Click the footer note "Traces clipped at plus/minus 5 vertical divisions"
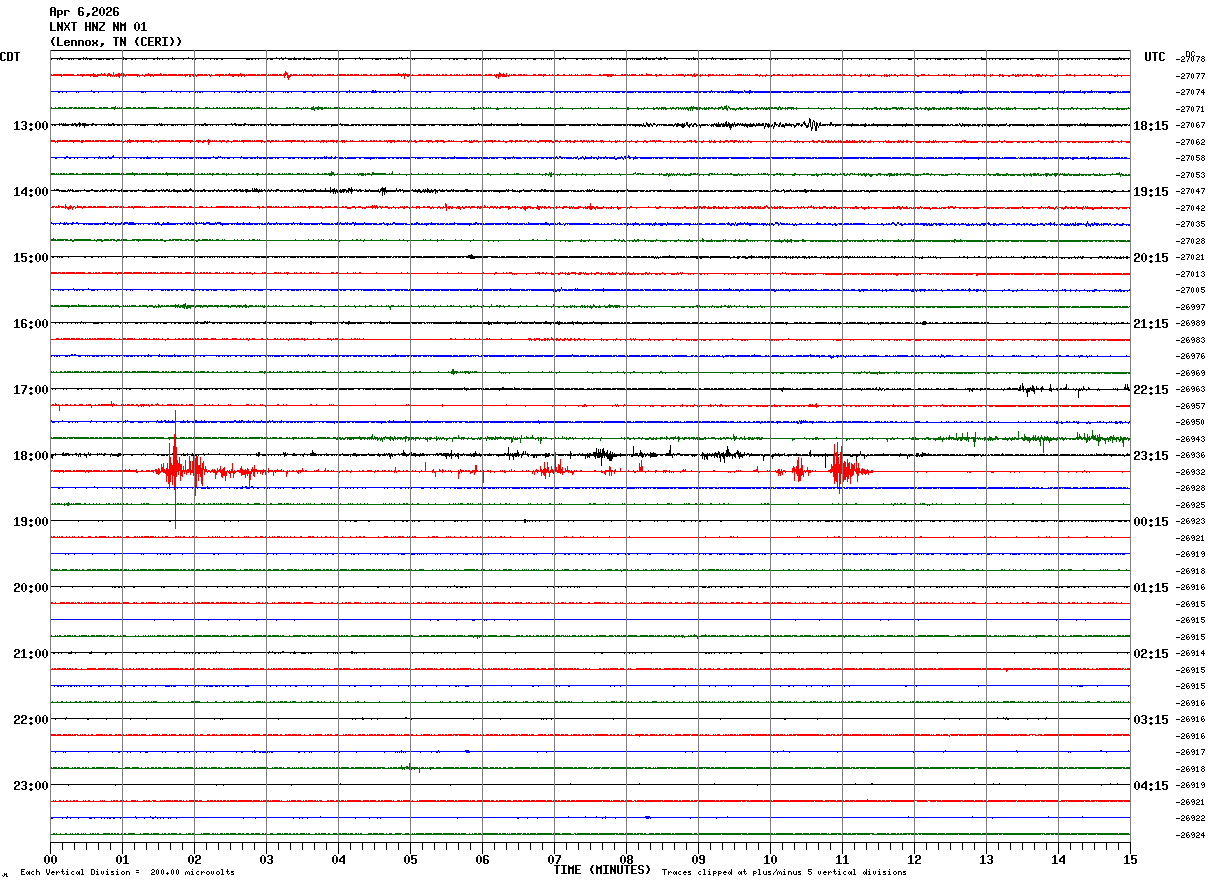This screenshot has width=1210, height=886. pyautogui.click(x=784, y=873)
